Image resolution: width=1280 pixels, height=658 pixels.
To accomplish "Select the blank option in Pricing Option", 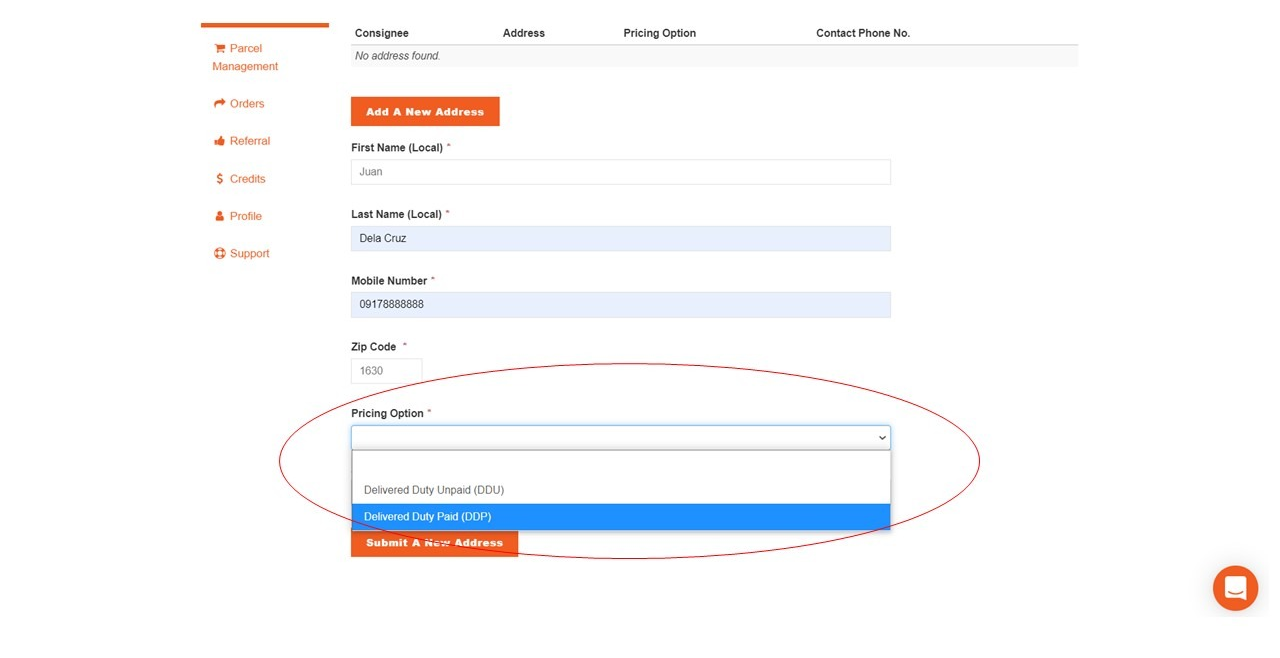I will point(620,464).
